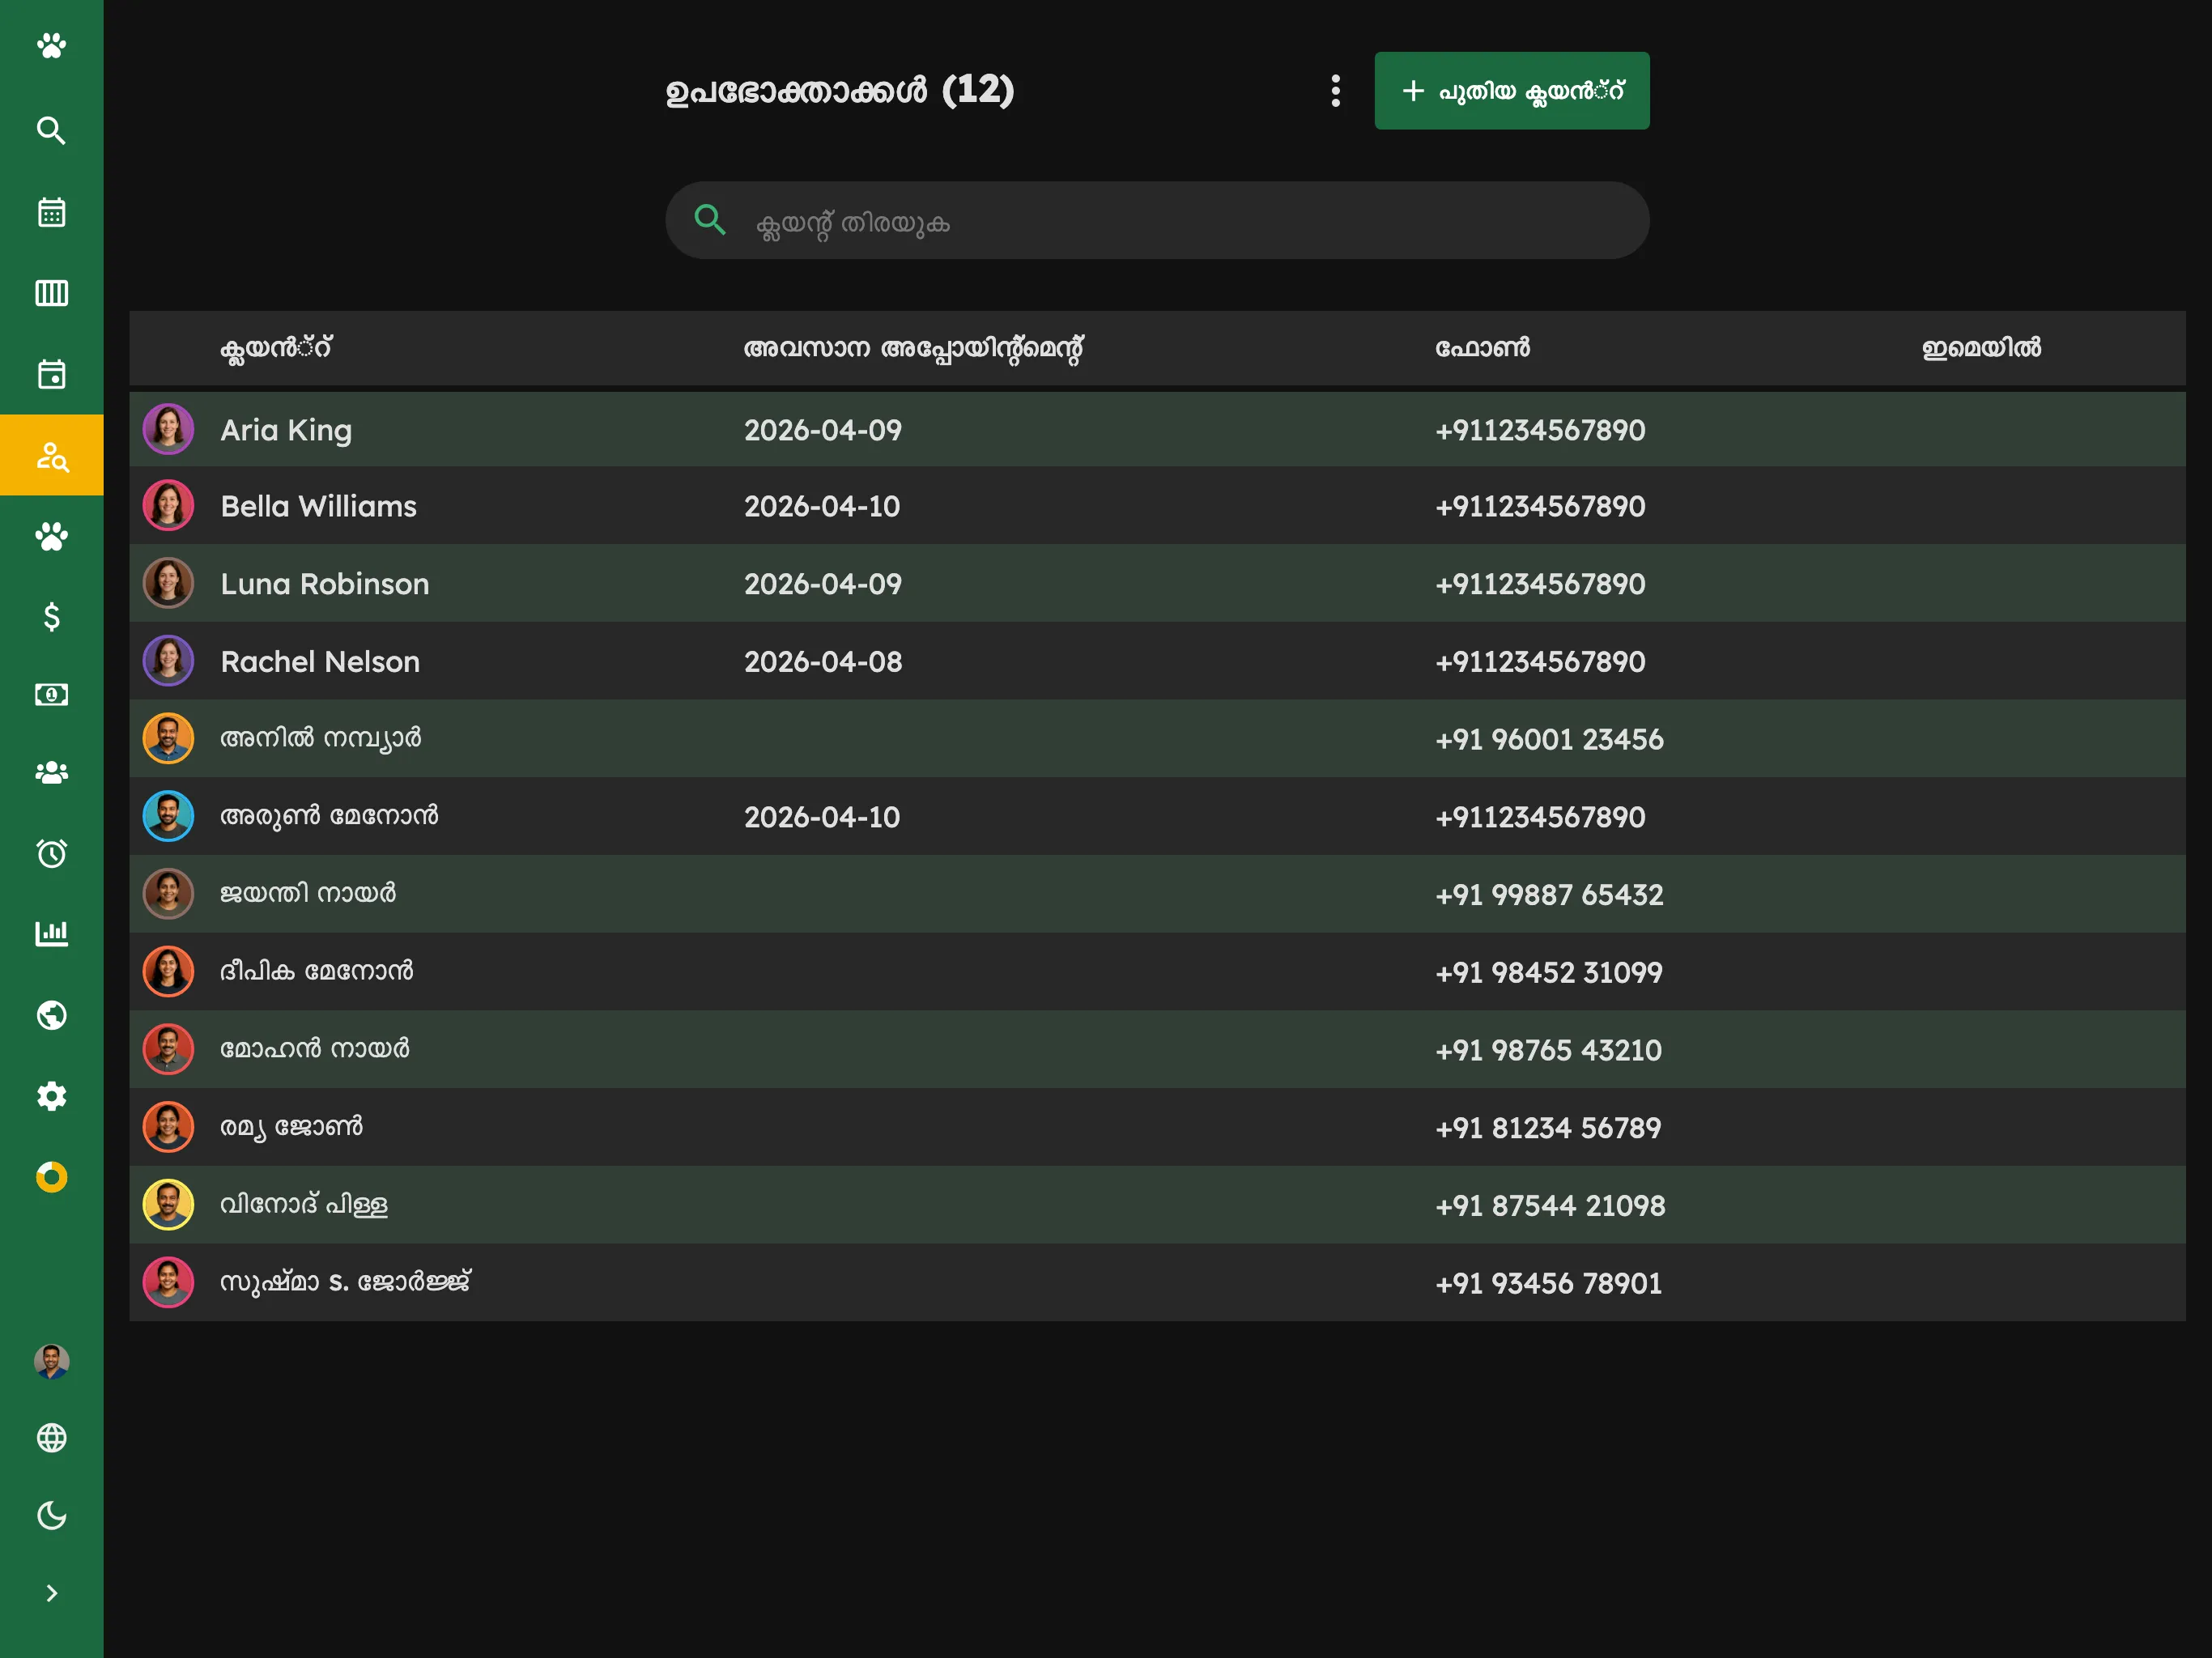Screen dimensions: 2212x1658
Task: Focus the ക്ലയന്റ് തിരയുക search field
Action: [1157, 221]
